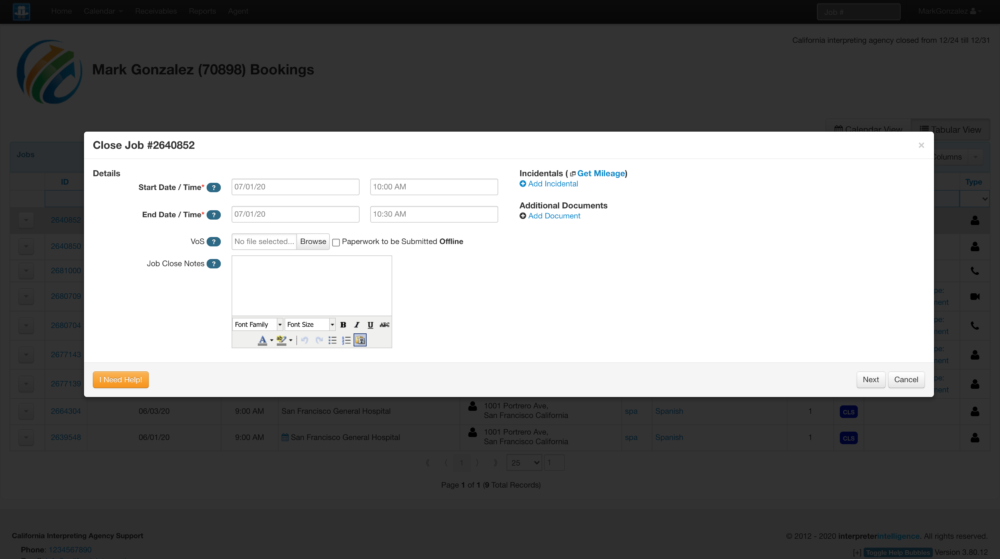The image size is (1000, 559).
Task: Click the video camera type icon in row 2680709
Action: (974, 296)
